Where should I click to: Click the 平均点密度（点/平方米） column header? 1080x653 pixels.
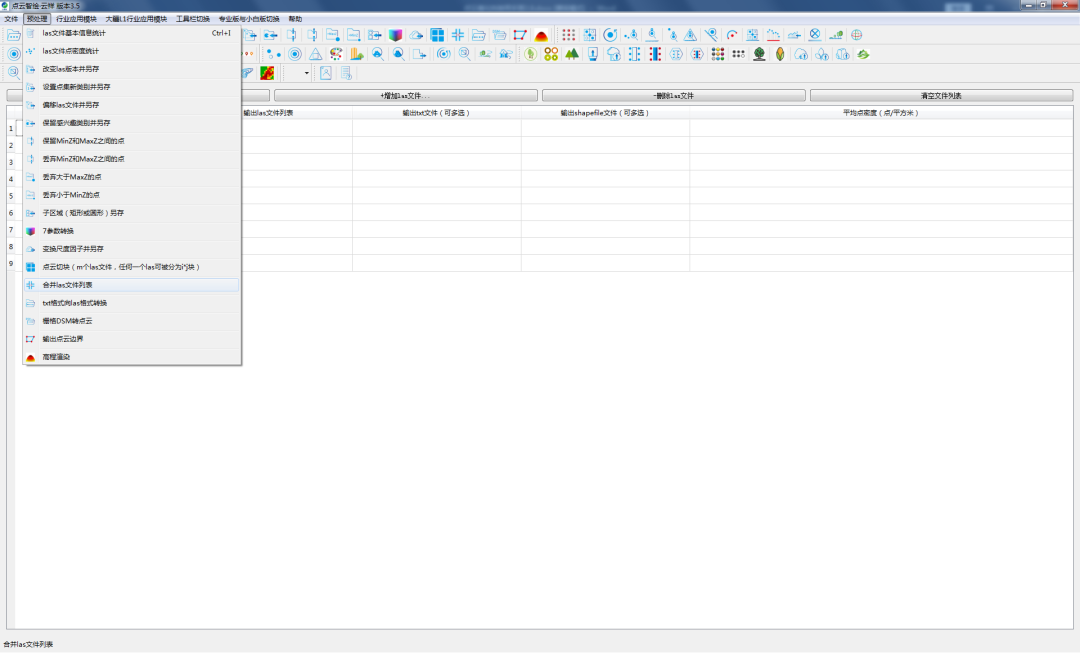[x=881, y=113]
